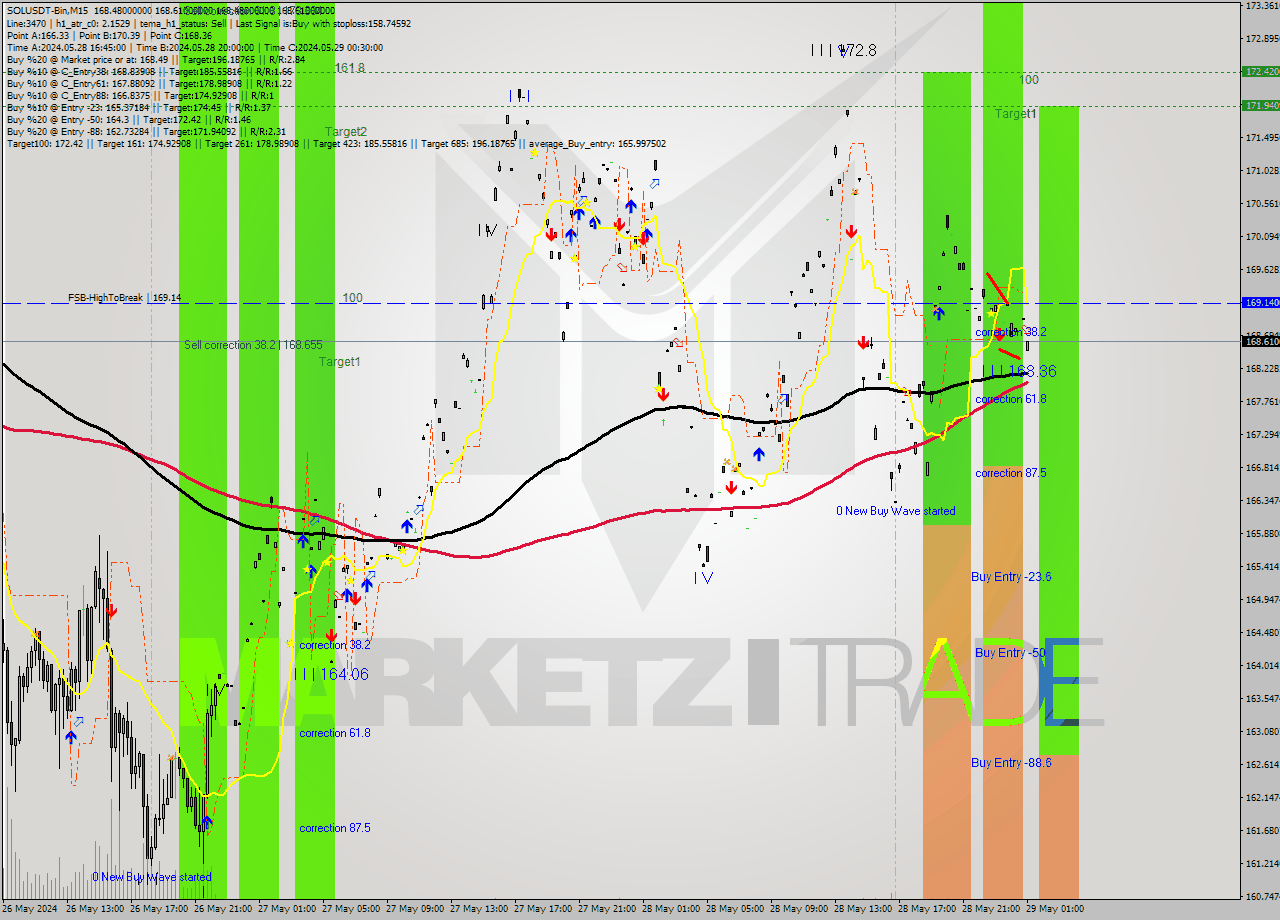Click the '27 May 21:00' time axis label
The image size is (1280, 920).
[606, 909]
